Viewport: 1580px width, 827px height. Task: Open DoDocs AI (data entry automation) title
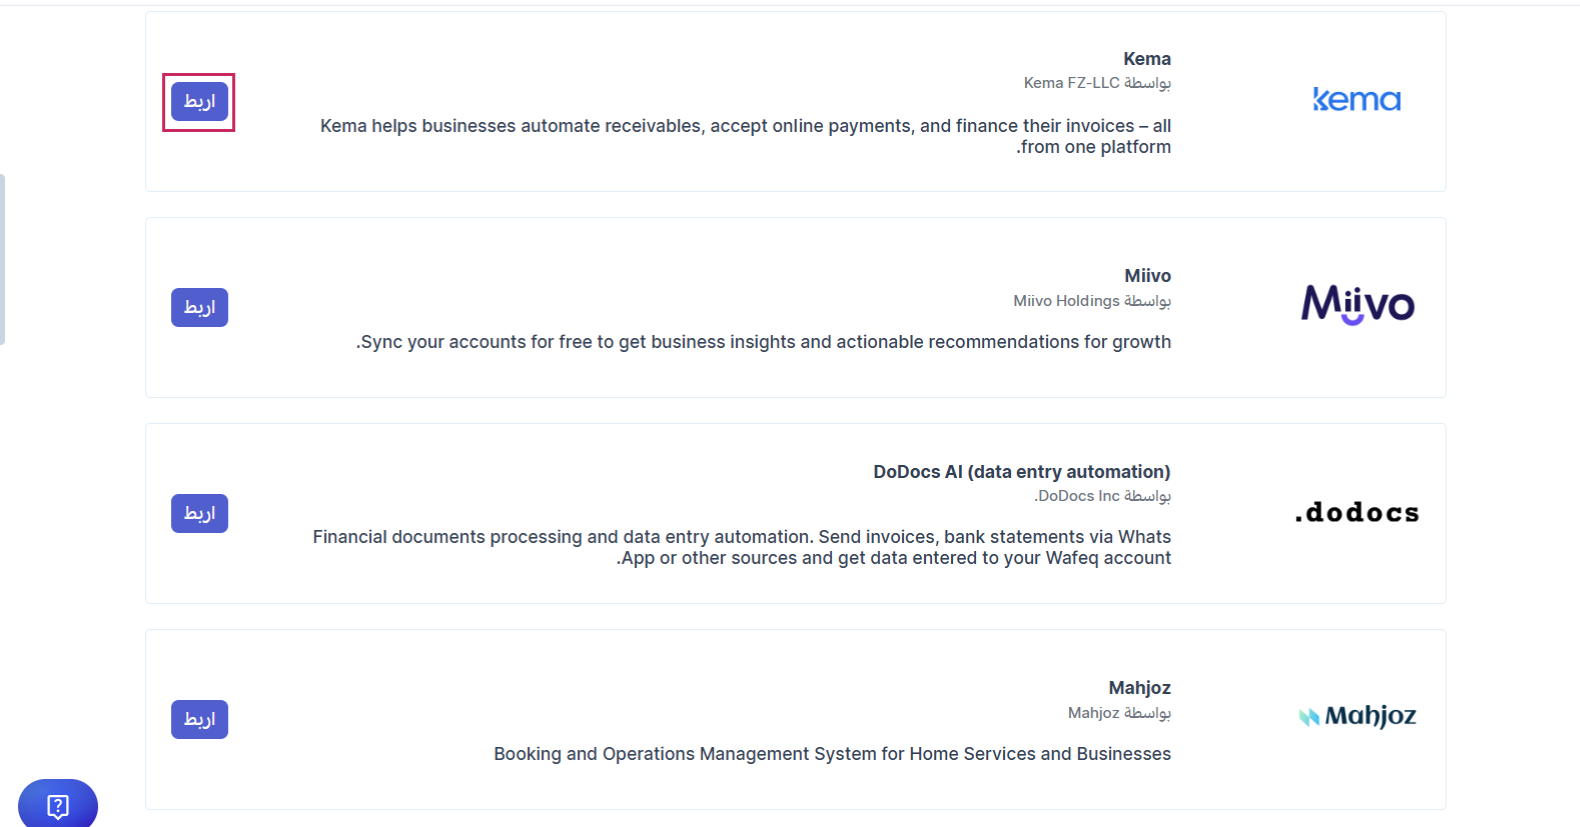click(1021, 472)
